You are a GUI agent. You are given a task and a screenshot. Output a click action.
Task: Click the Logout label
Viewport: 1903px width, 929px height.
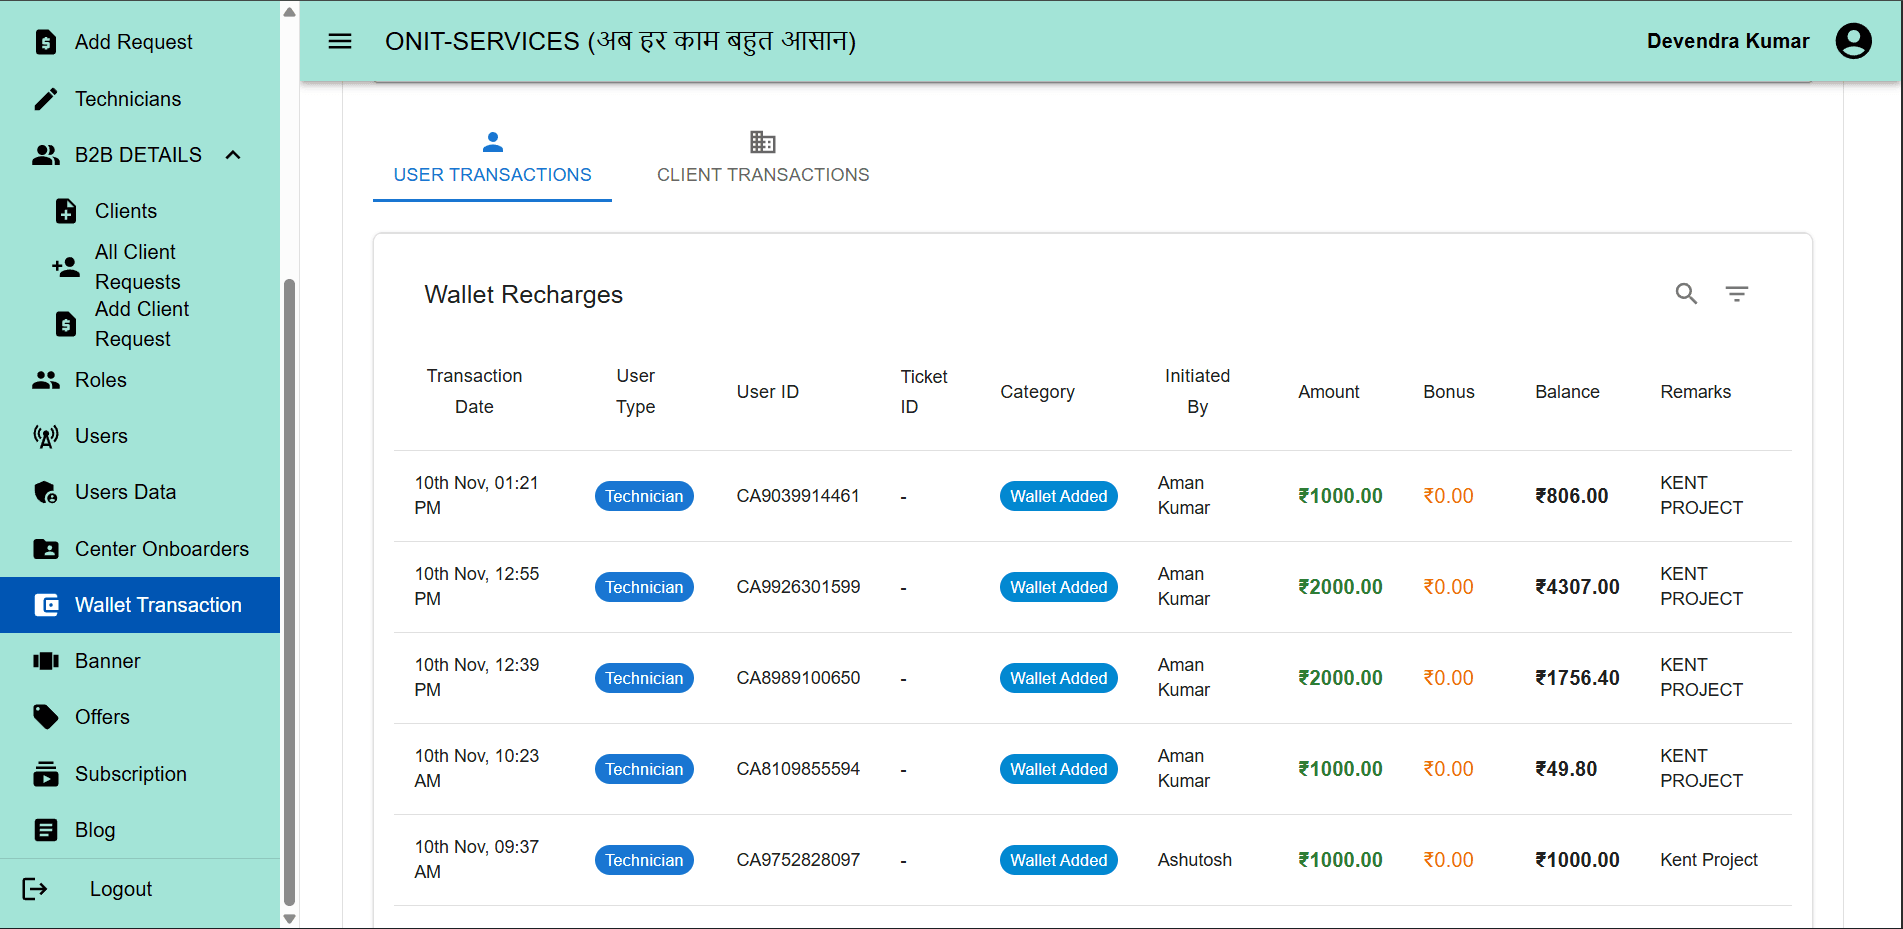click(x=121, y=889)
